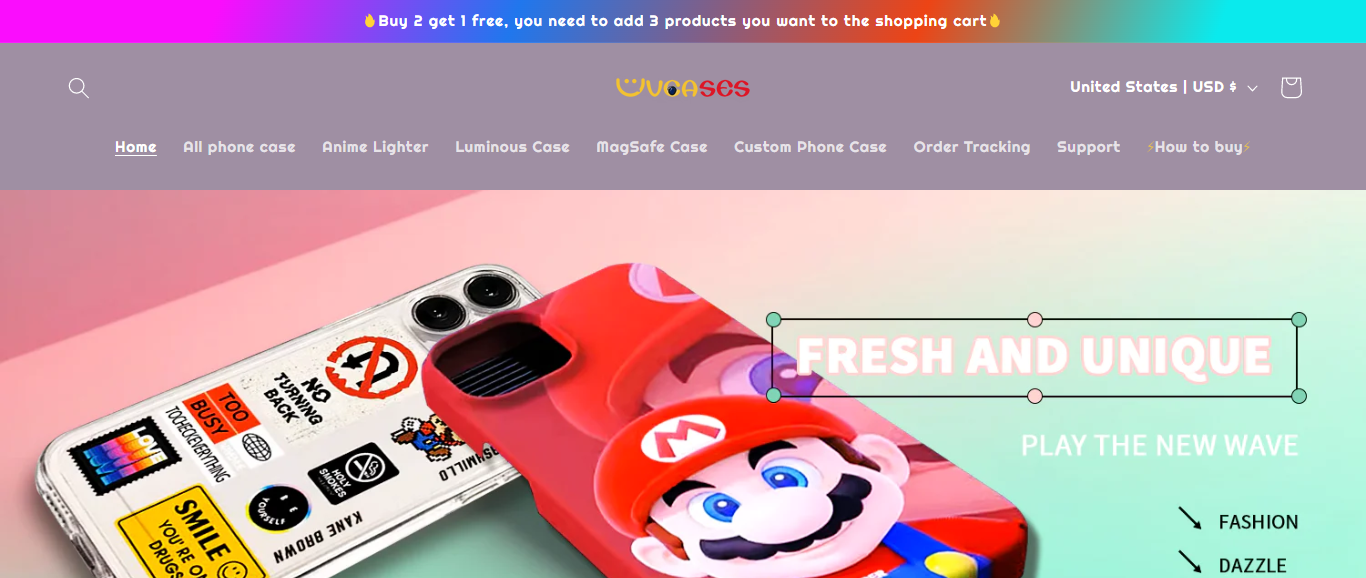Screen dimensions: 1366x578
Task: Visit the MagSafe Case category
Action: tap(652, 147)
